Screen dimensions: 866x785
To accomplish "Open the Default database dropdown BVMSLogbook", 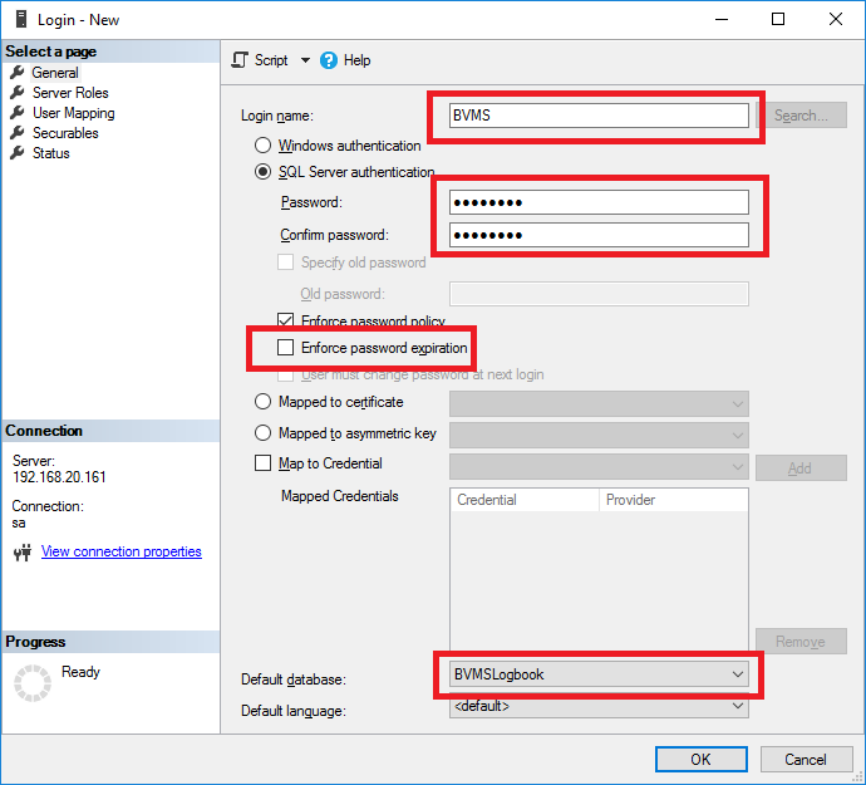I will (599, 674).
